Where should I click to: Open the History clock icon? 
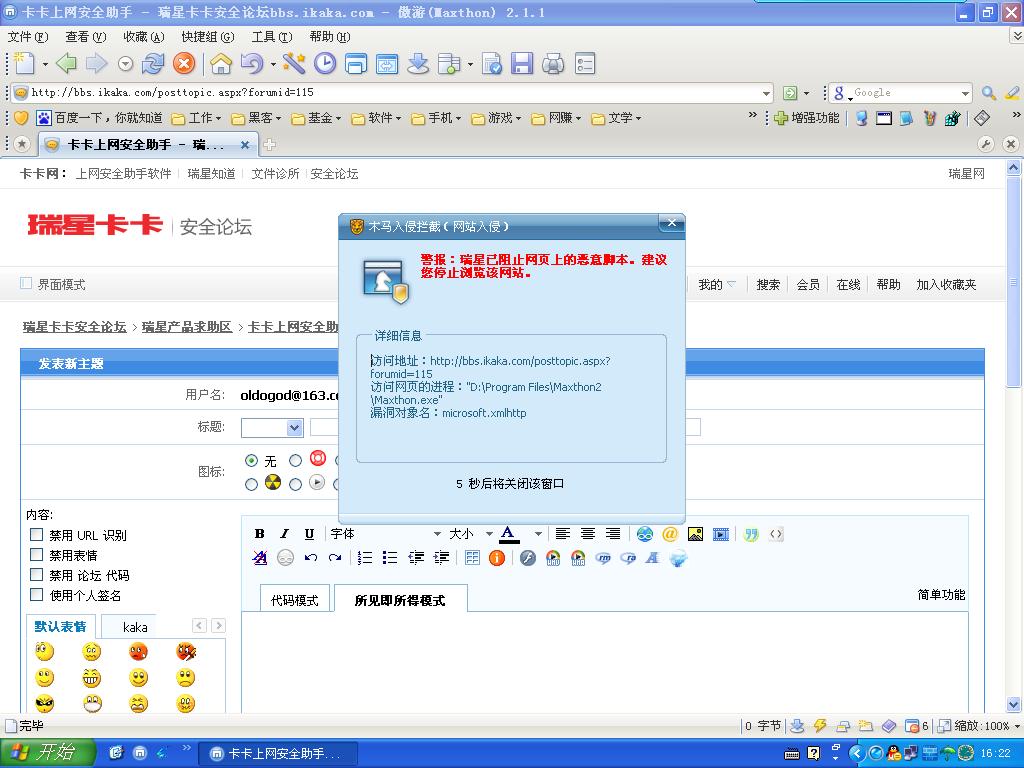[x=325, y=63]
